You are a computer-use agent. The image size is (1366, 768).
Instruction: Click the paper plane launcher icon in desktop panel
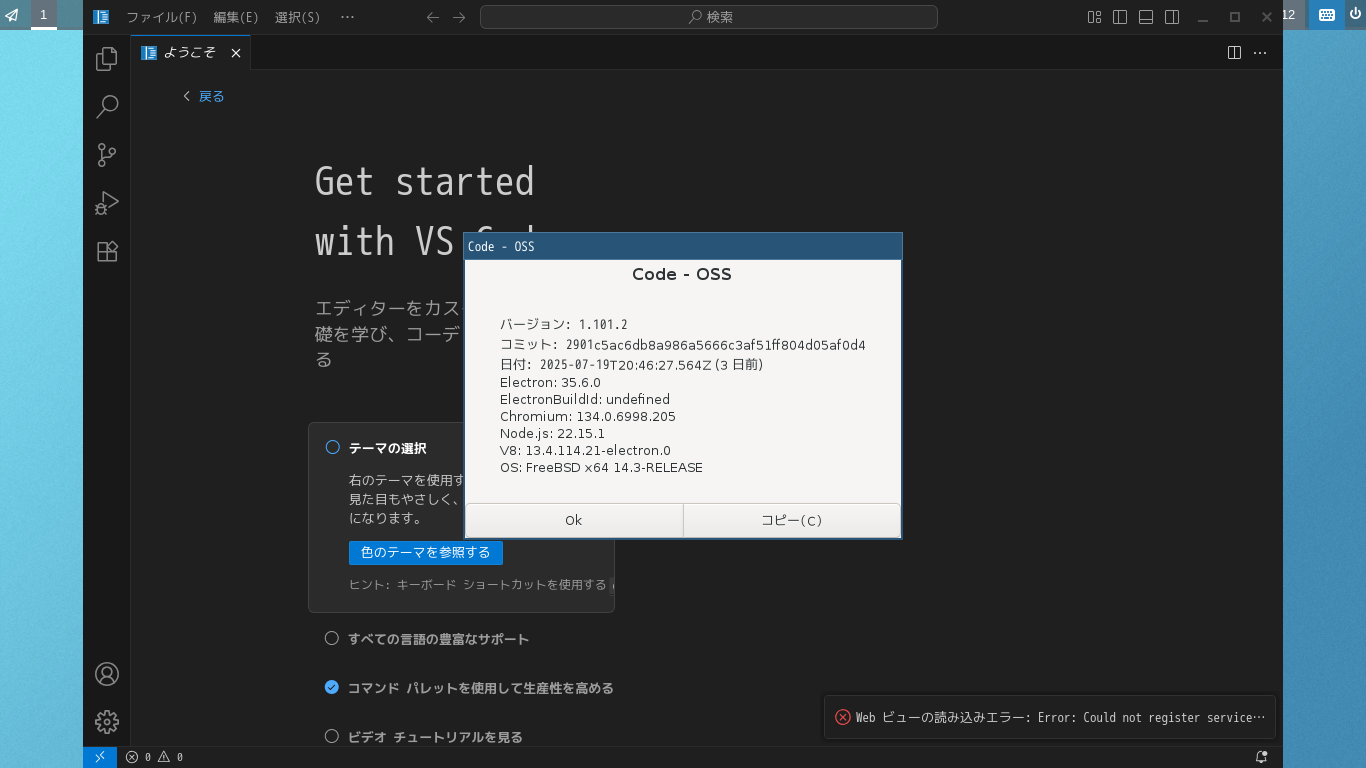[x=12, y=15]
